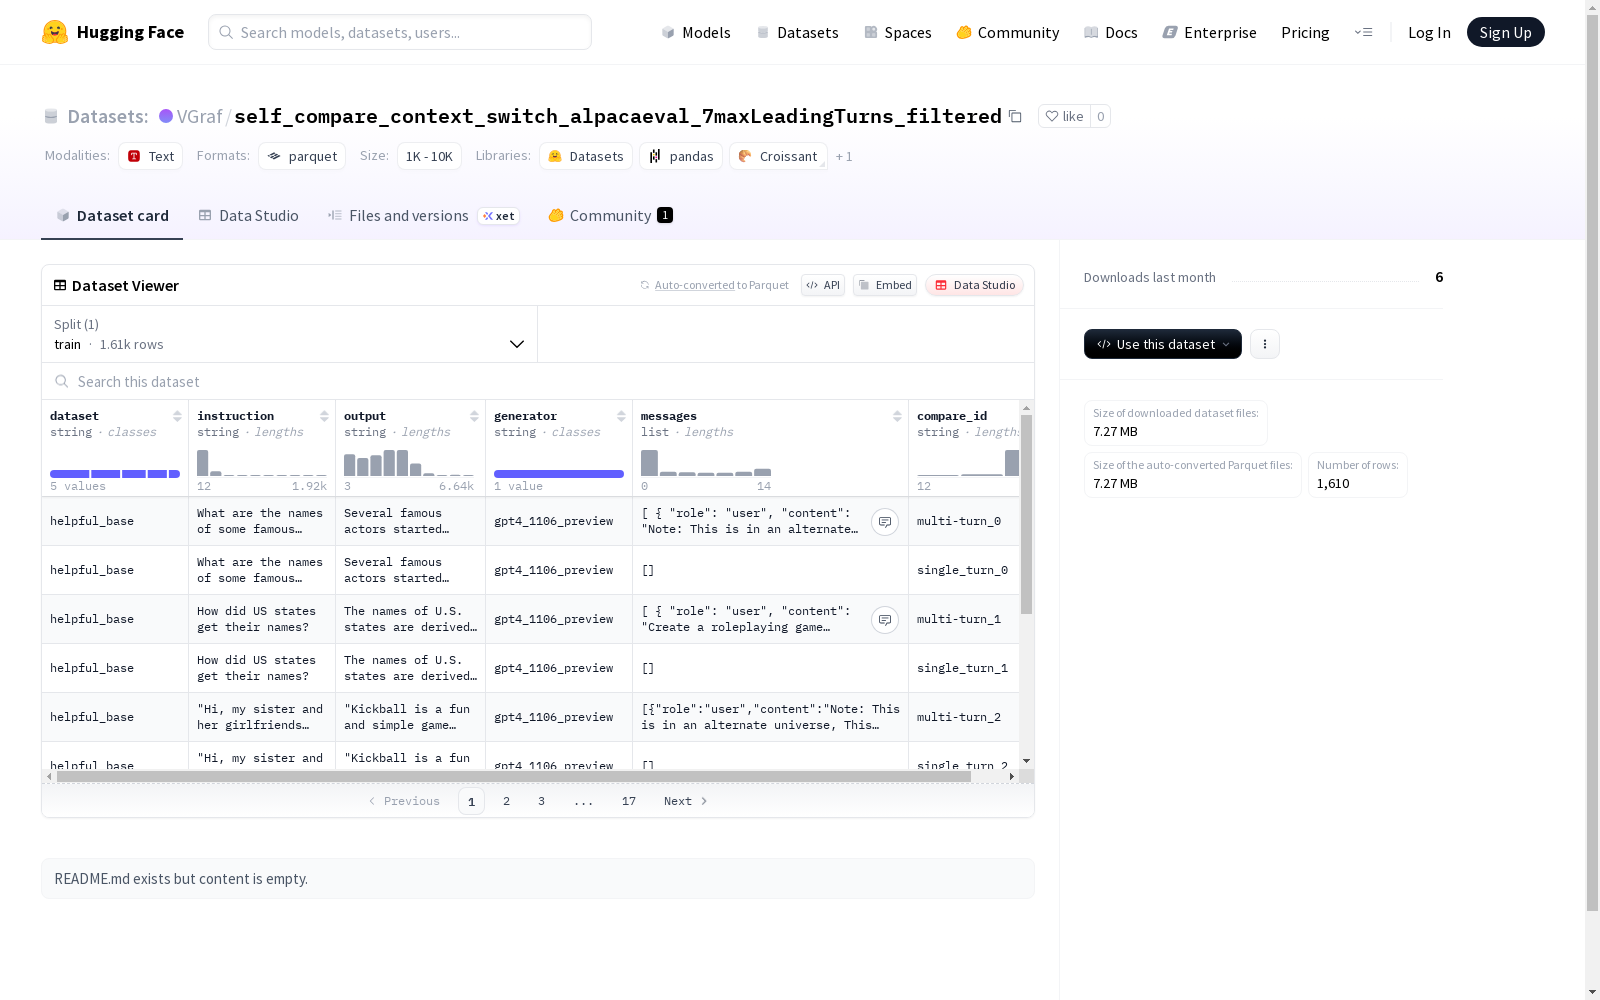The image size is (1600, 1000).
Task: Go to Spaces in top navigation
Action: pos(898,32)
